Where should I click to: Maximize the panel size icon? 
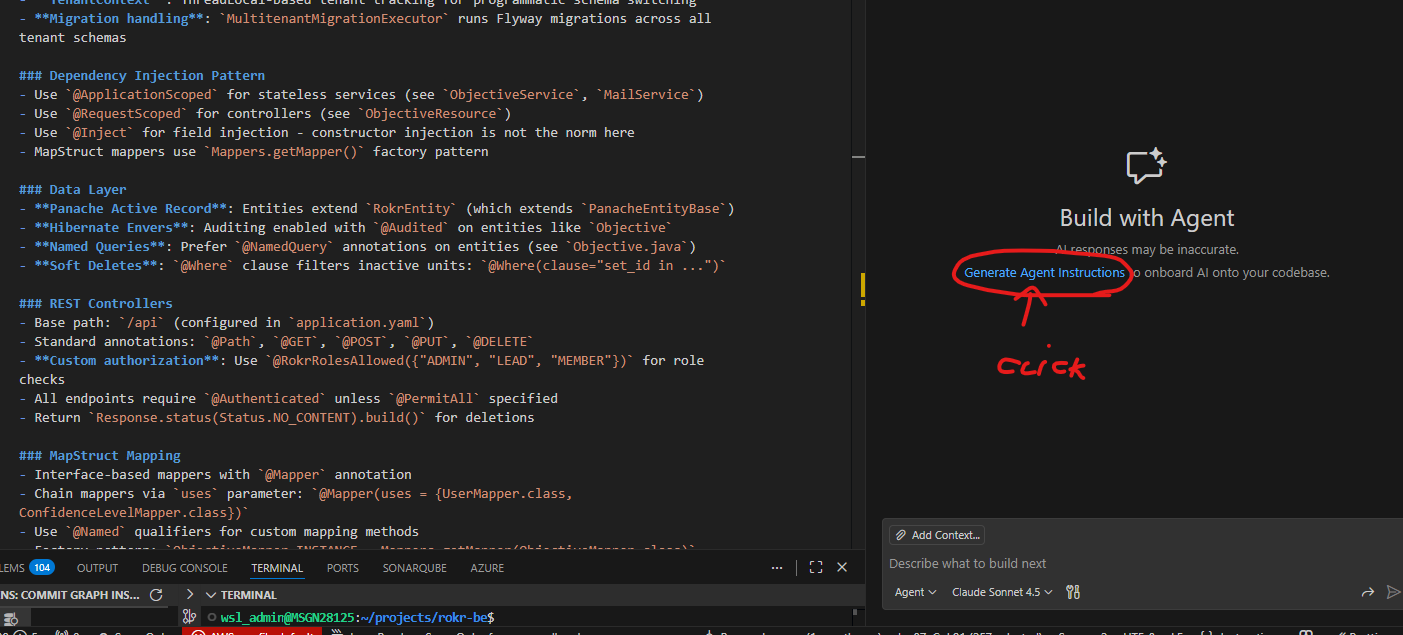[x=815, y=567]
